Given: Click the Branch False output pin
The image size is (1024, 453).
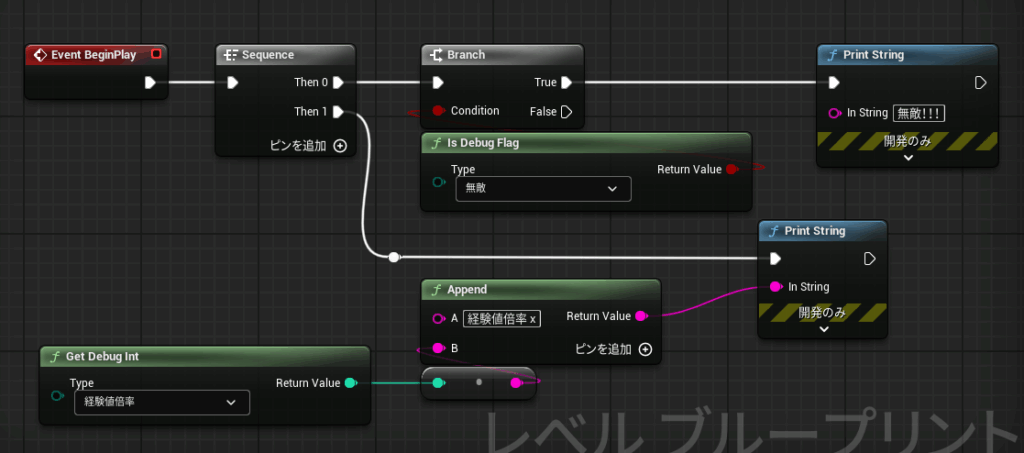Looking at the screenshot, I should click(x=566, y=112).
